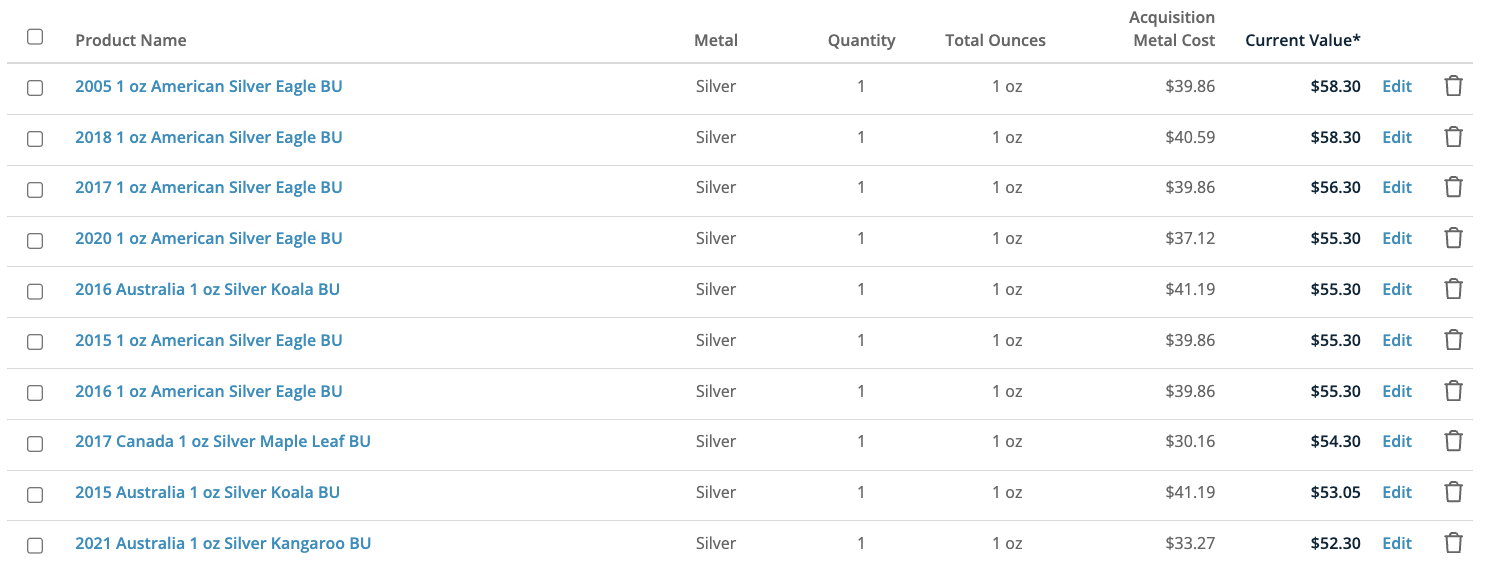The height and width of the screenshot is (574, 1494).
Task: Click trash icon for 2018 Silver Eagle
Action: 1453,137
